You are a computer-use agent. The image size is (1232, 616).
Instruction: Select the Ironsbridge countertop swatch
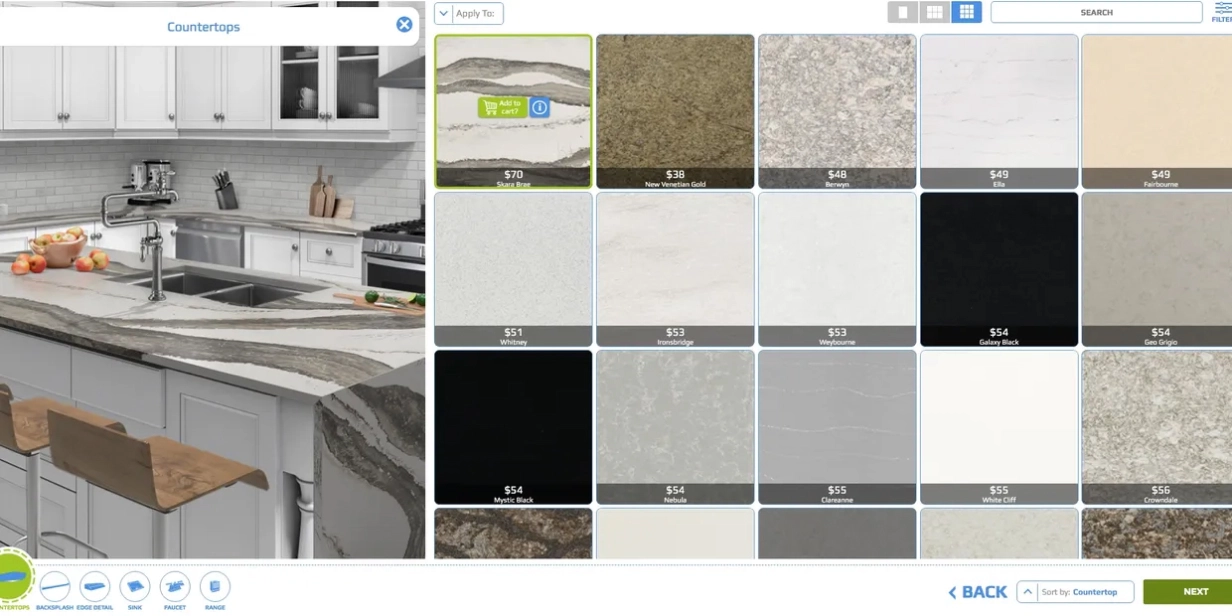[675, 269]
